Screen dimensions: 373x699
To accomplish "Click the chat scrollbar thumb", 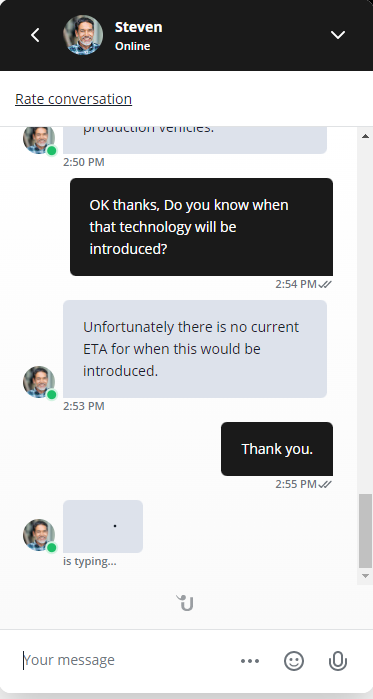I will [365, 530].
